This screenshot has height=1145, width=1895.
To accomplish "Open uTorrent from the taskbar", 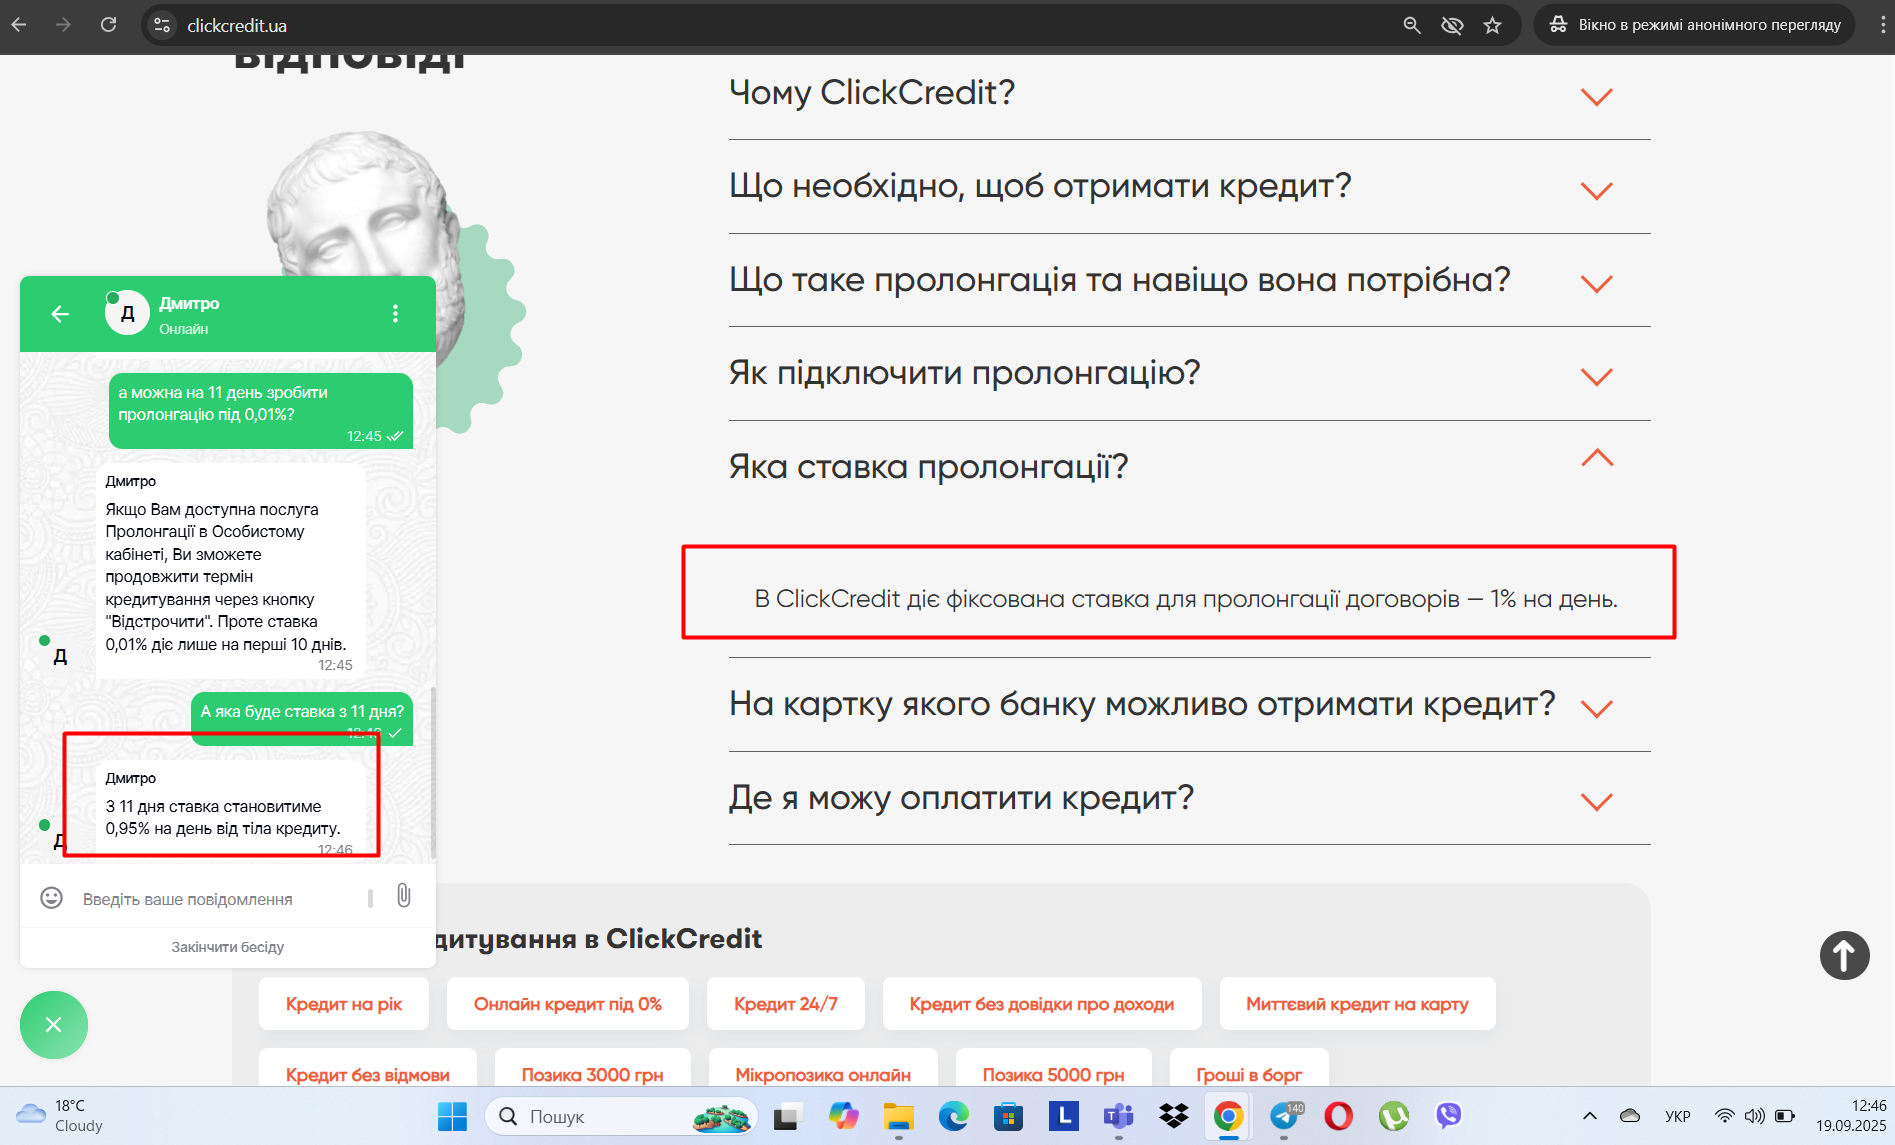I will [1393, 1116].
